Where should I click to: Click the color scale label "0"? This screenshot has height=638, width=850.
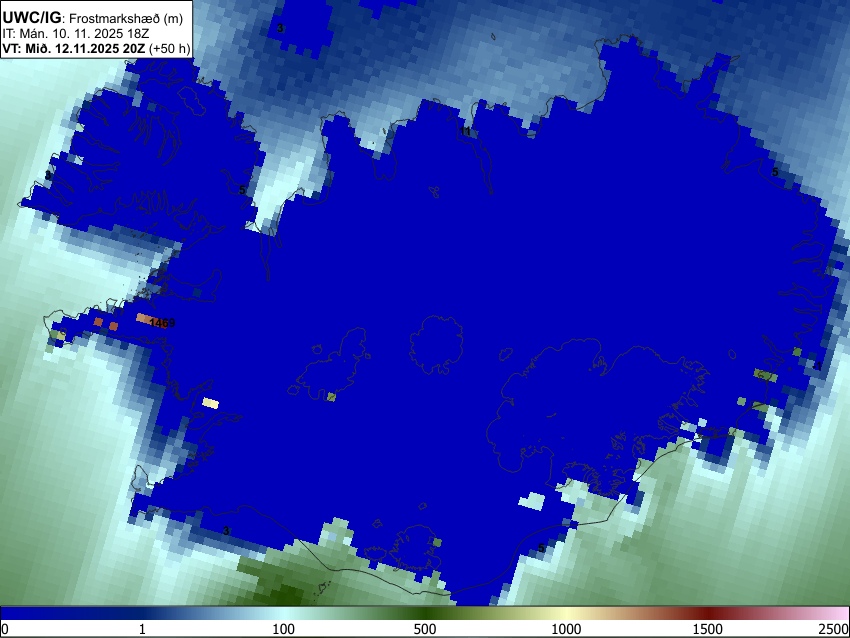(x=5, y=629)
